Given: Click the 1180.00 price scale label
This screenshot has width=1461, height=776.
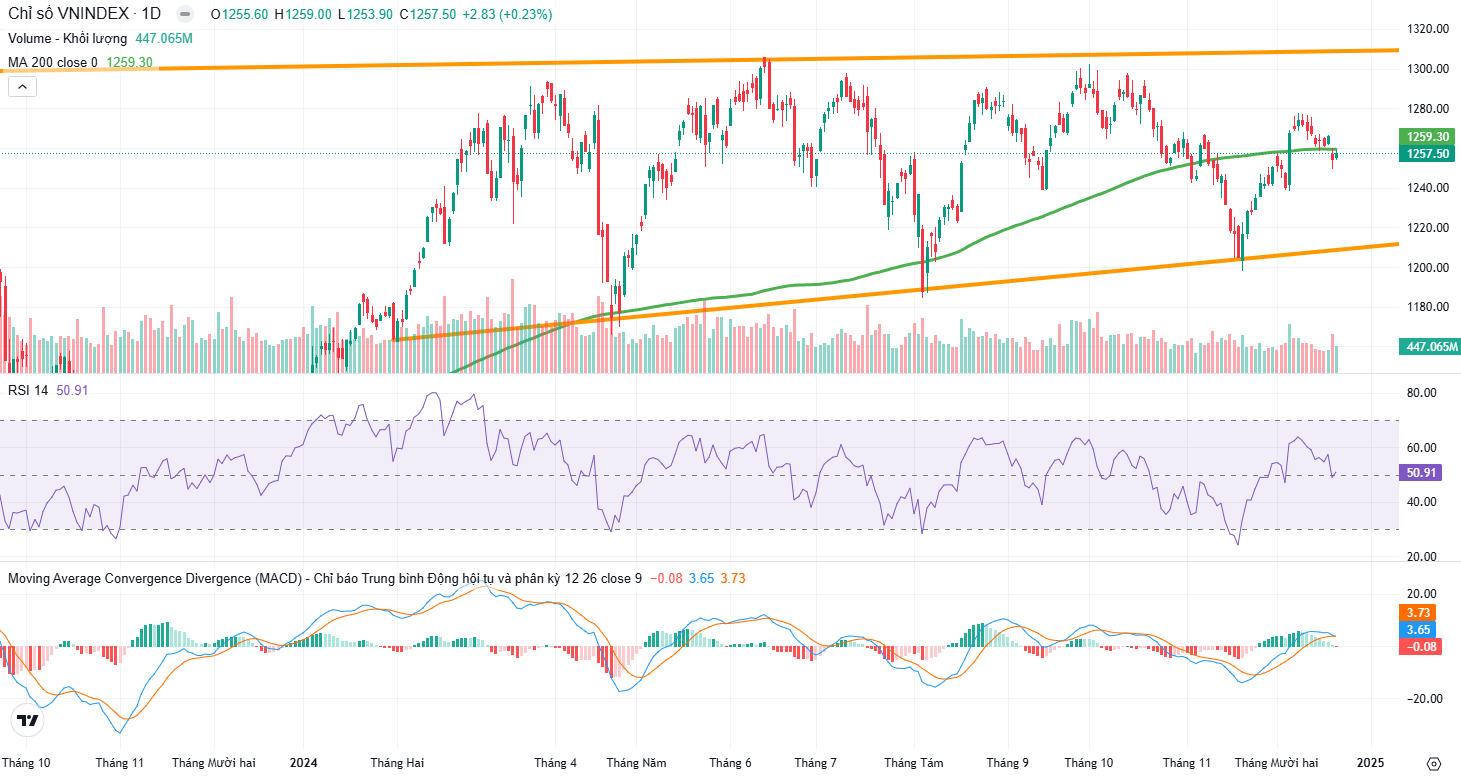Looking at the screenshot, I should (1428, 307).
